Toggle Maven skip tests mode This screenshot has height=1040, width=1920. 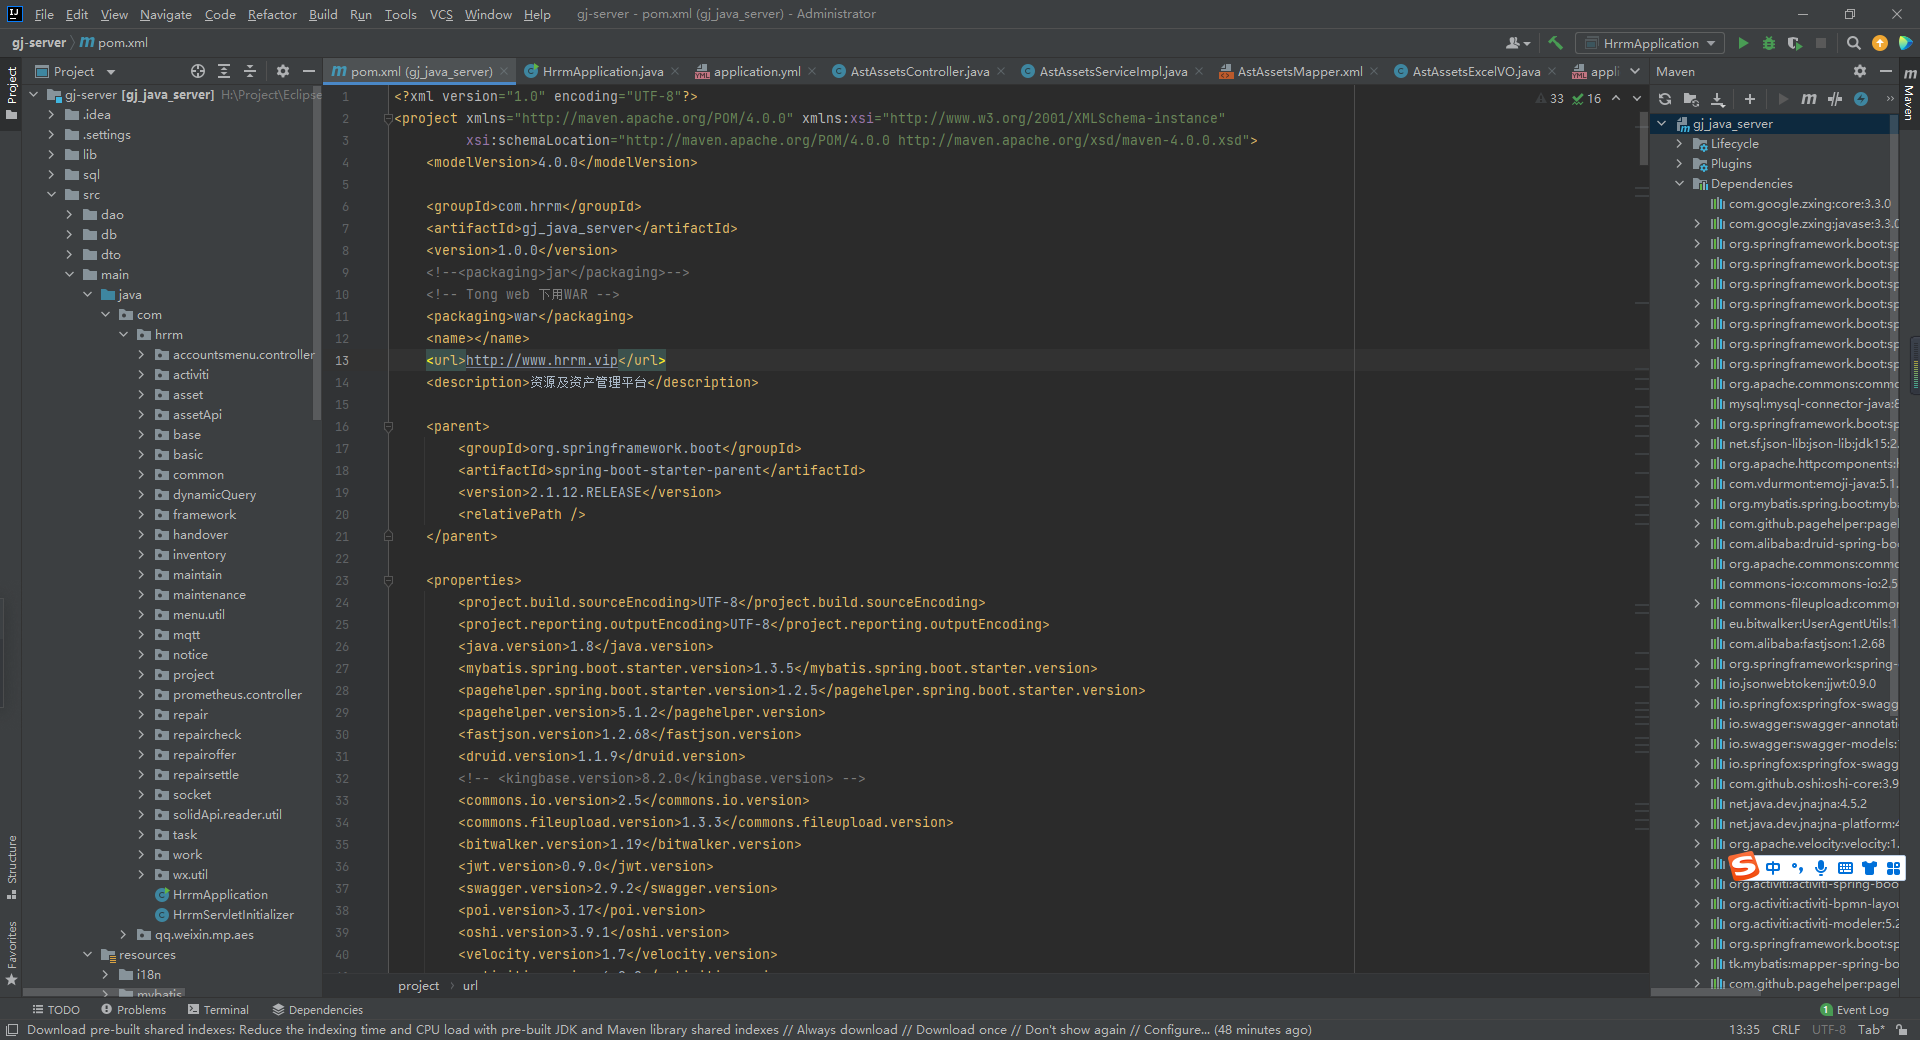(x=1861, y=99)
